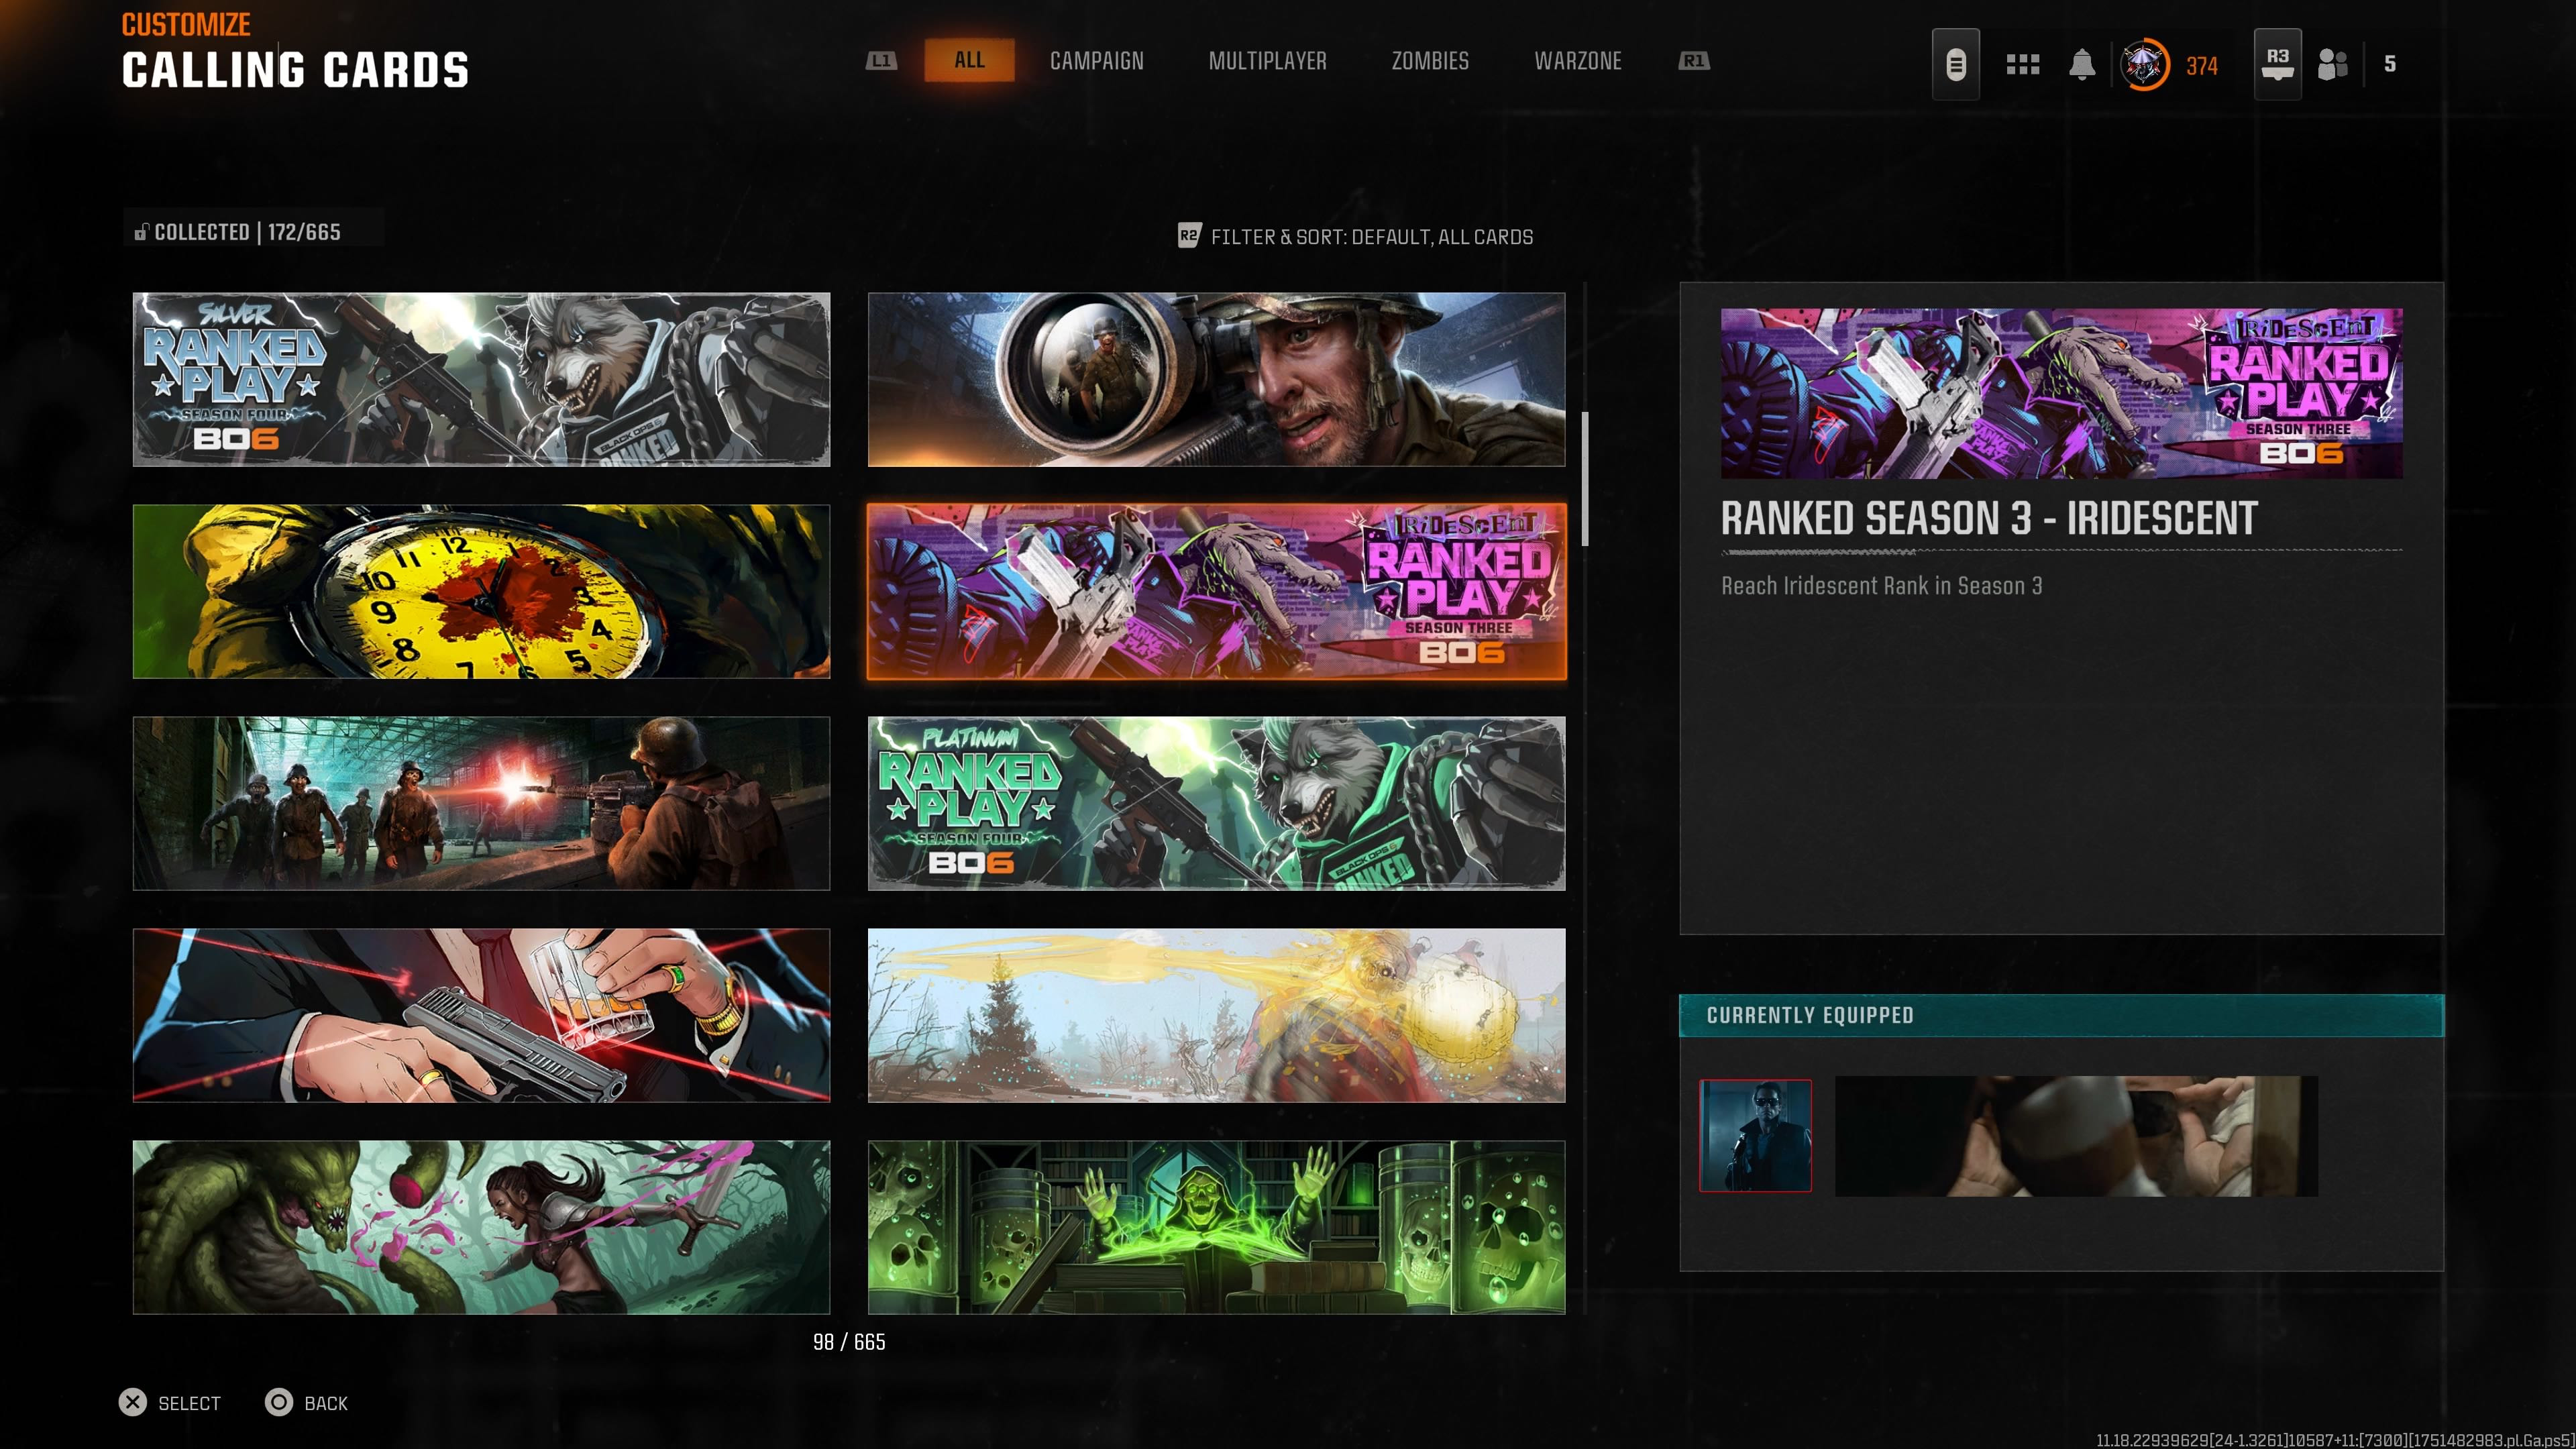The image size is (2576, 1449).
Task: Switch to the Campaign tab
Action: (1096, 61)
